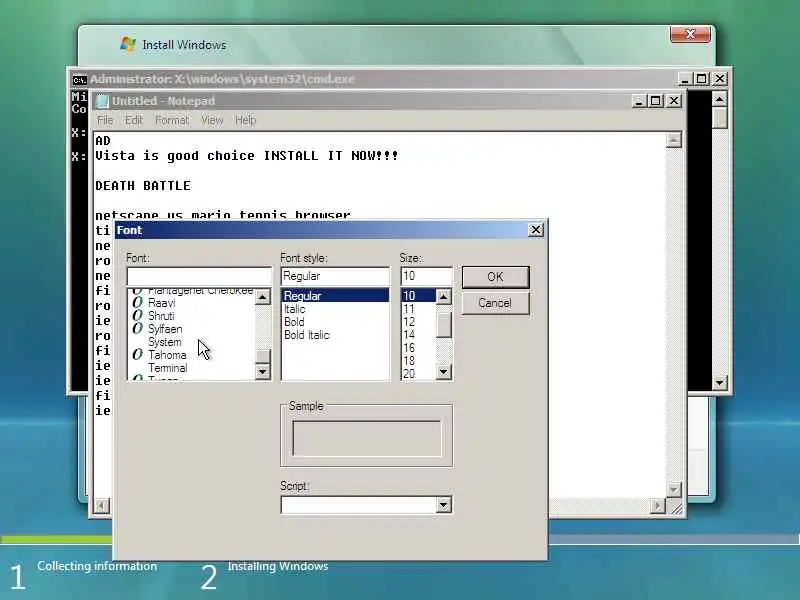
Task: Click font list scroll up arrow
Action: point(263,297)
